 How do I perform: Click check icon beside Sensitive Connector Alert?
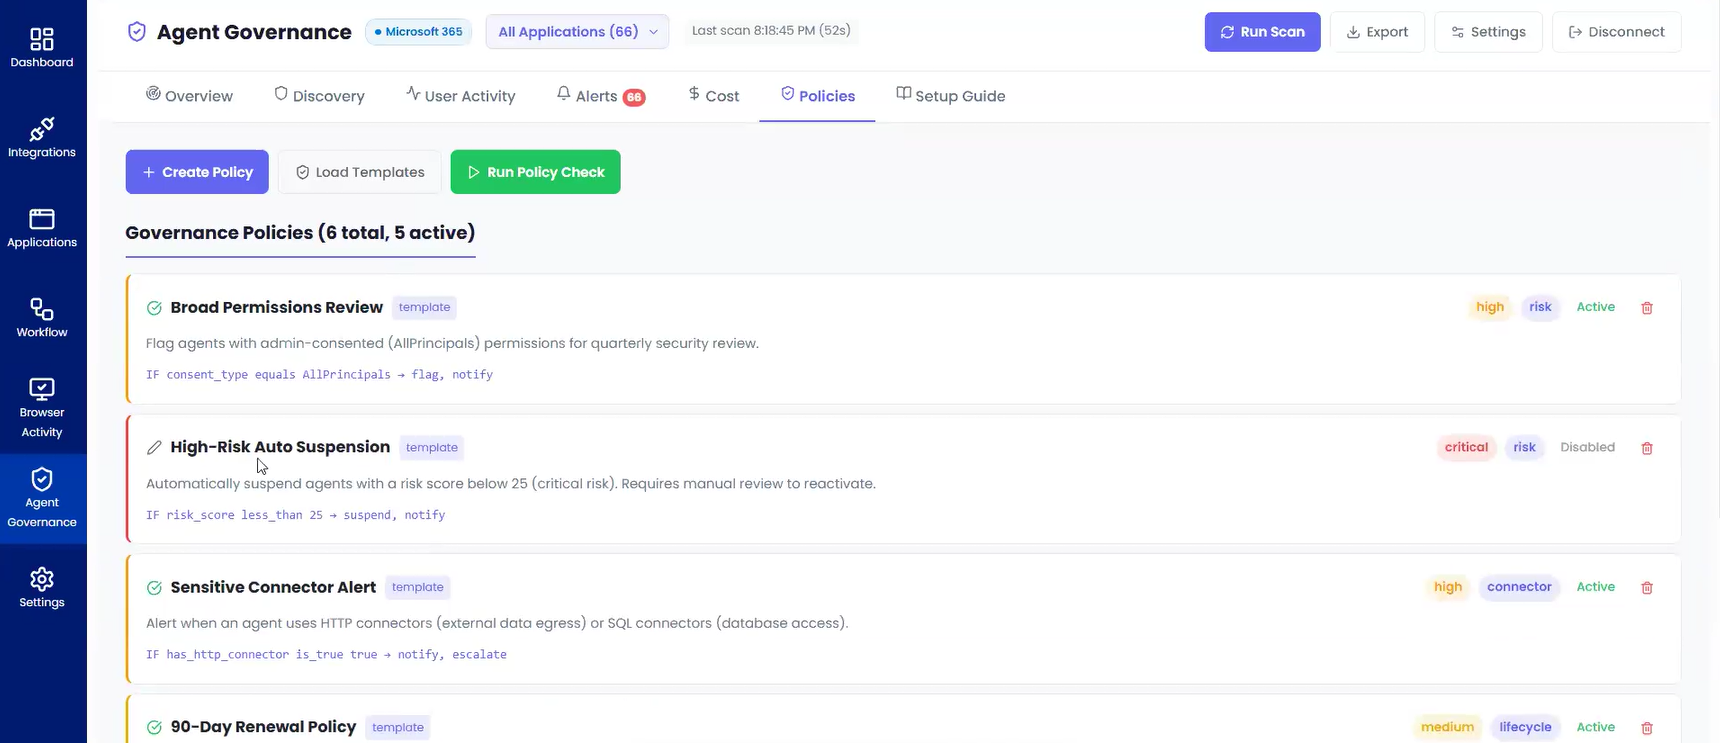[154, 588]
